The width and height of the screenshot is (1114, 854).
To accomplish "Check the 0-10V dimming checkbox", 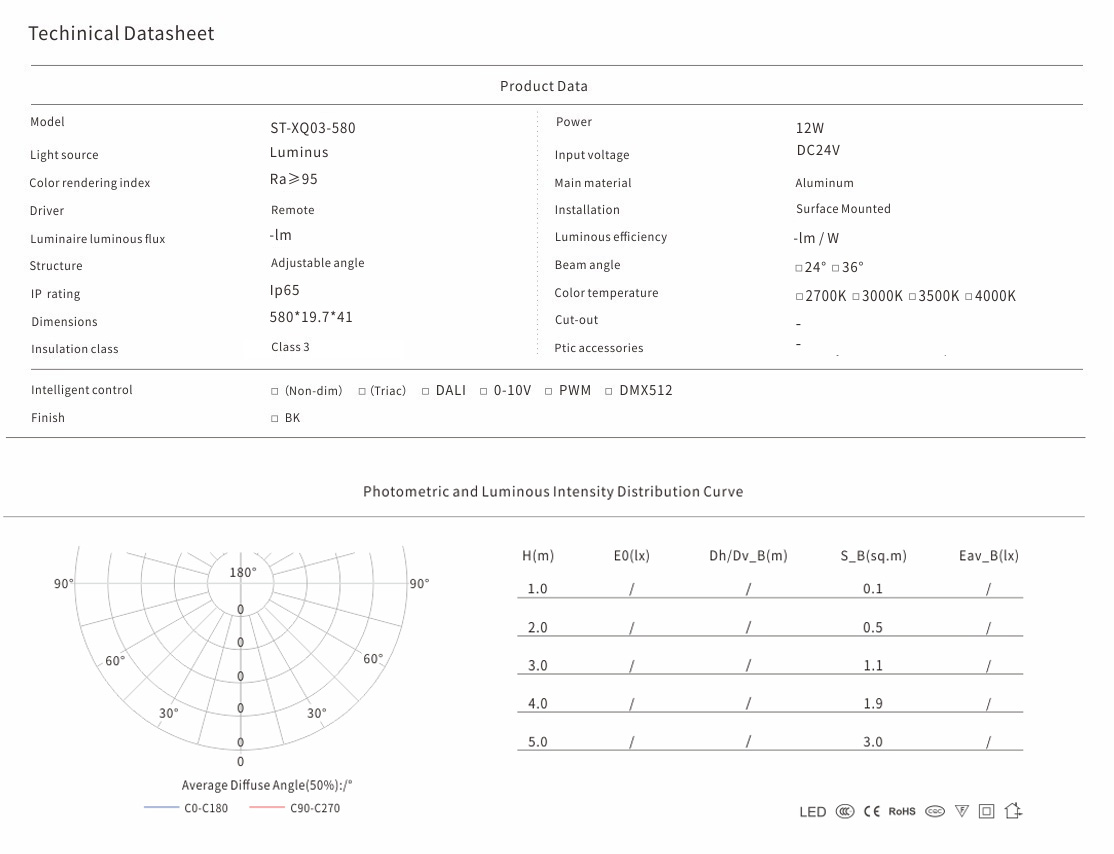I will [x=483, y=391].
